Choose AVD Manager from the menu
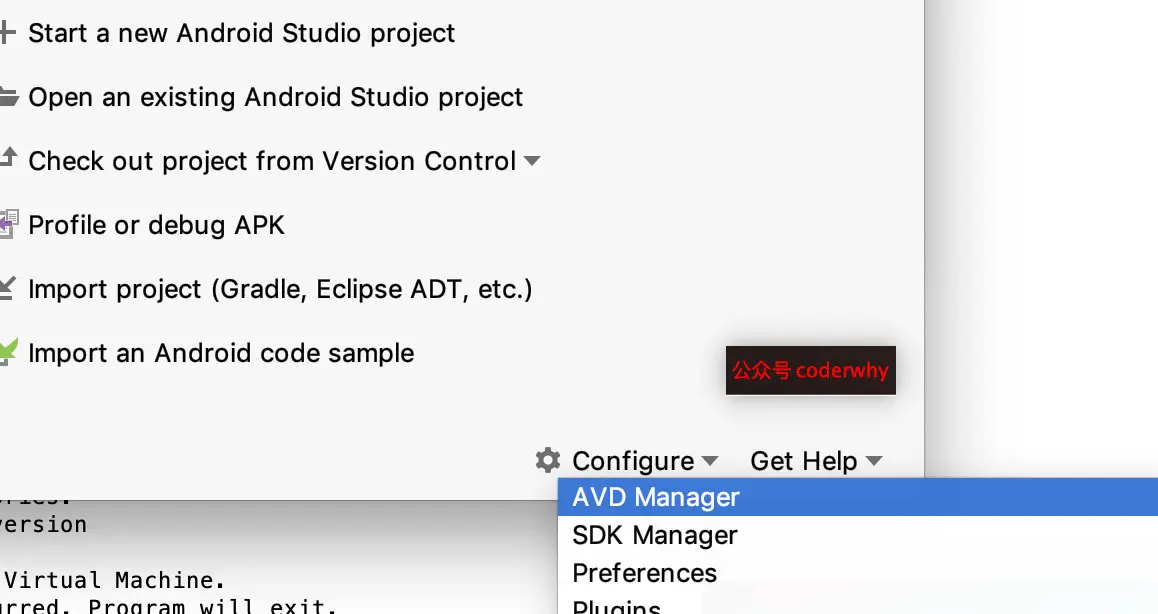The width and height of the screenshot is (1158, 614). tap(858, 497)
